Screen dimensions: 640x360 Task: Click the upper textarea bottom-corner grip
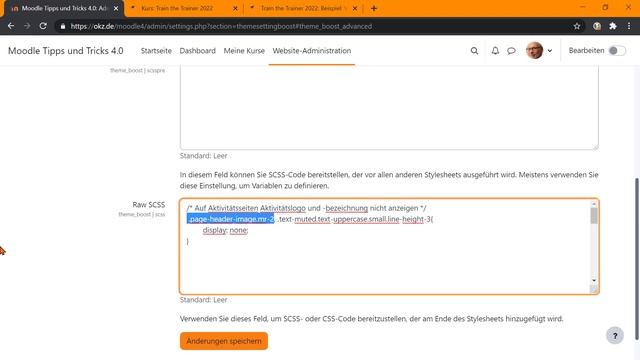pos(595,146)
